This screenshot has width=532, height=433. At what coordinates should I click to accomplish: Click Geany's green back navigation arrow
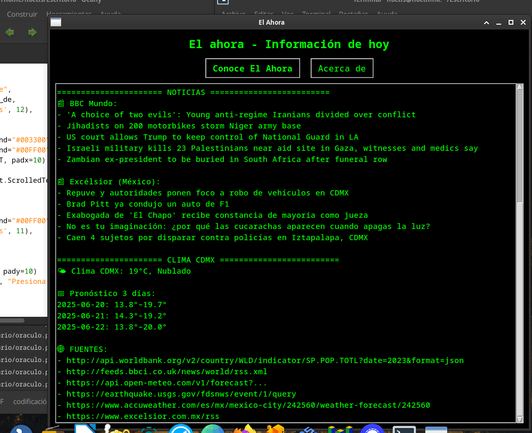(10, 32)
